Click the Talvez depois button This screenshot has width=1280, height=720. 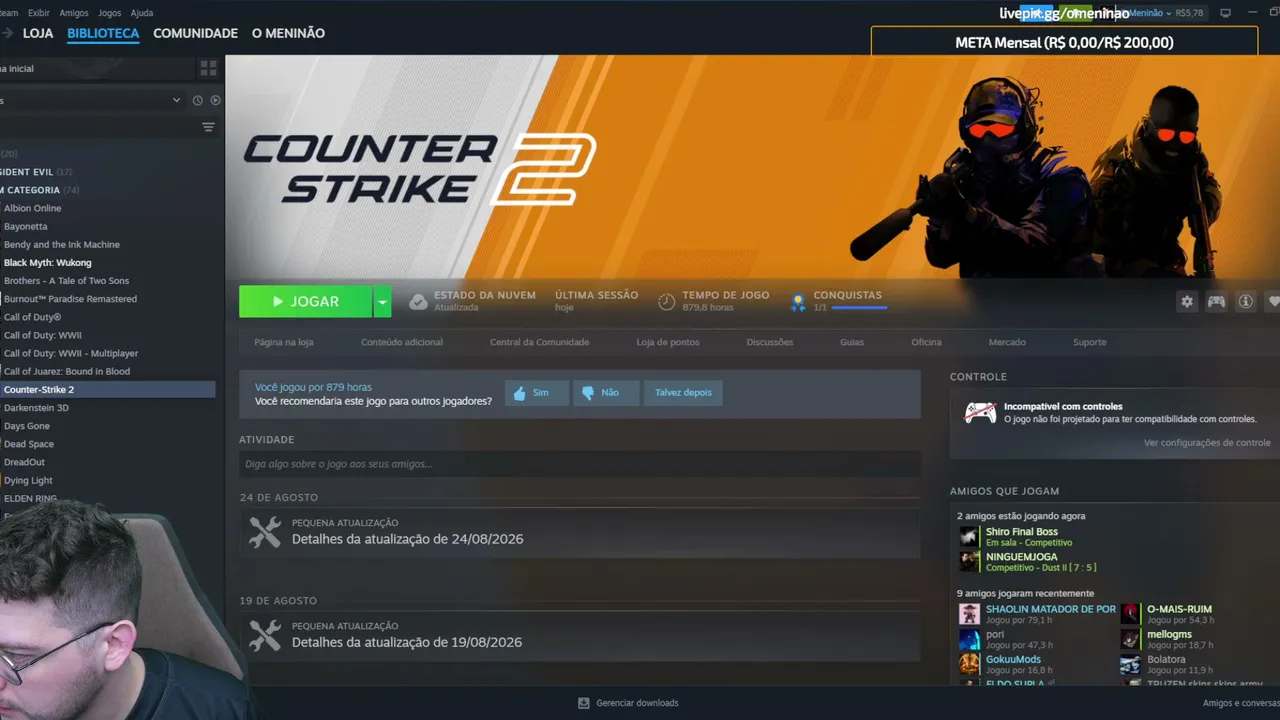pyautogui.click(x=683, y=393)
